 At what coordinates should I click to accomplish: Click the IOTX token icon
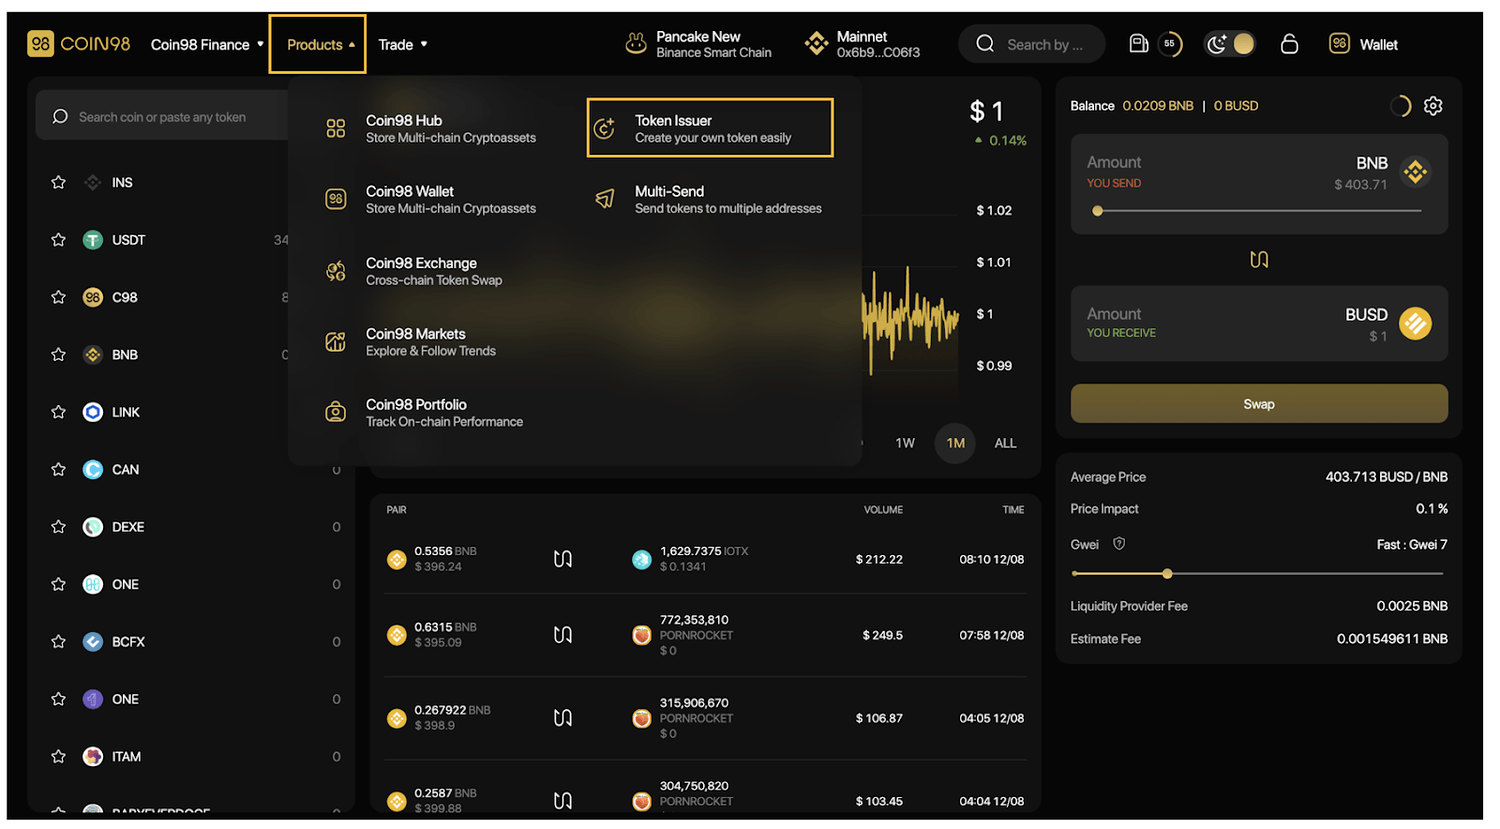tap(642, 559)
